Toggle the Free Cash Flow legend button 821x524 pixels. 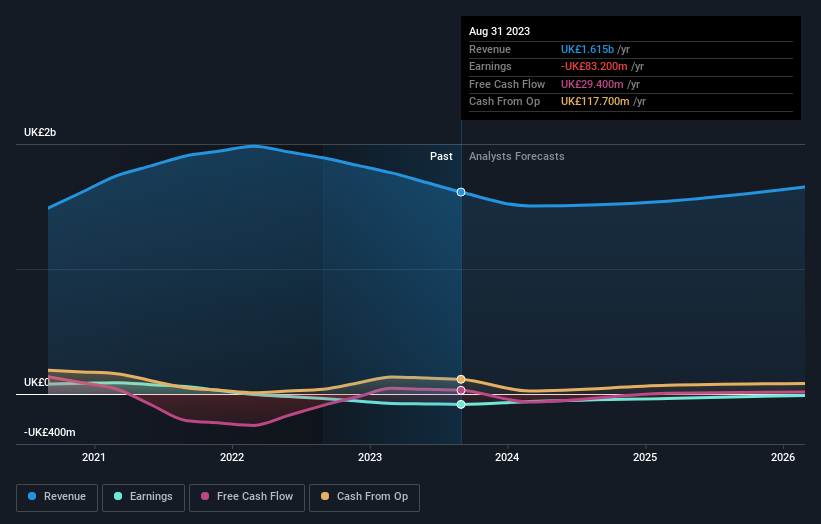click(x=247, y=497)
